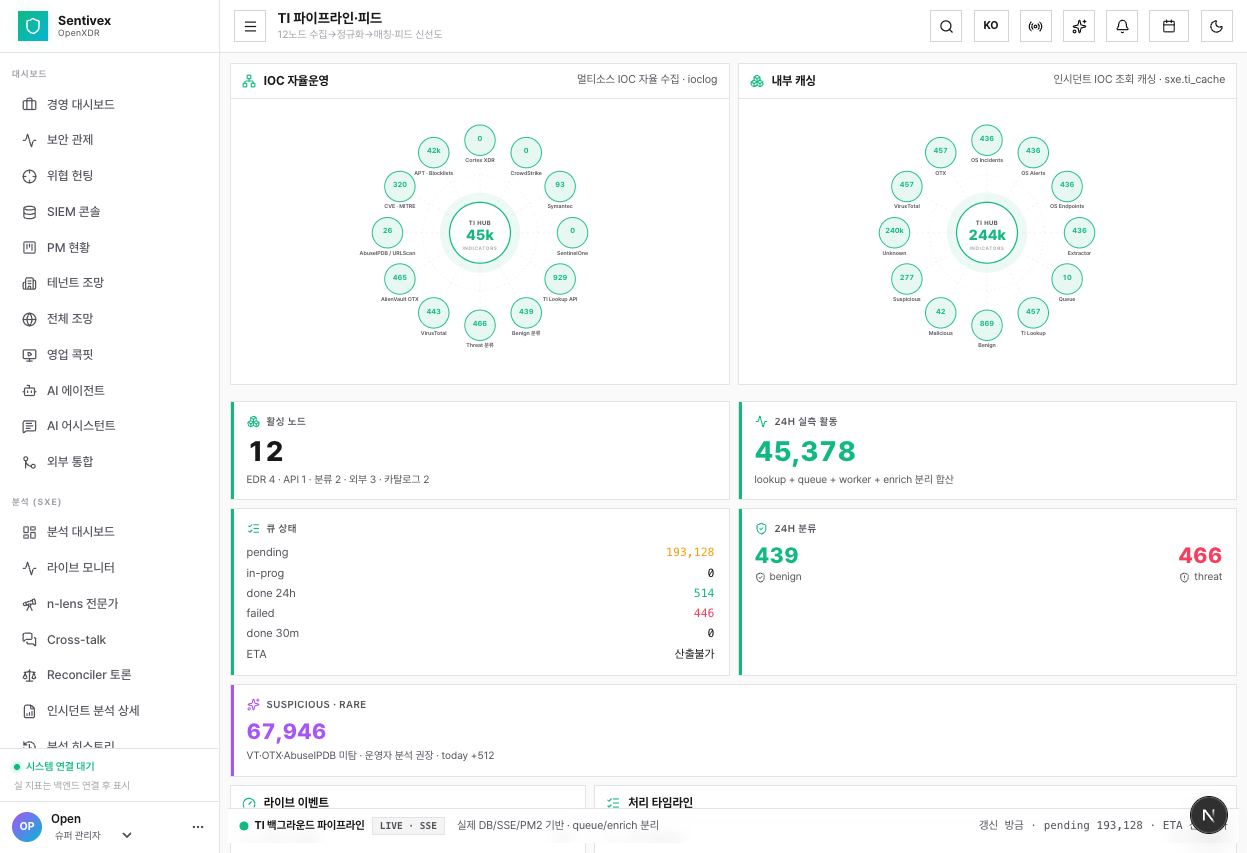Go to 보안 관제 page
The width and height of the screenshot is (1247, 853).
[x=109, y=140]
